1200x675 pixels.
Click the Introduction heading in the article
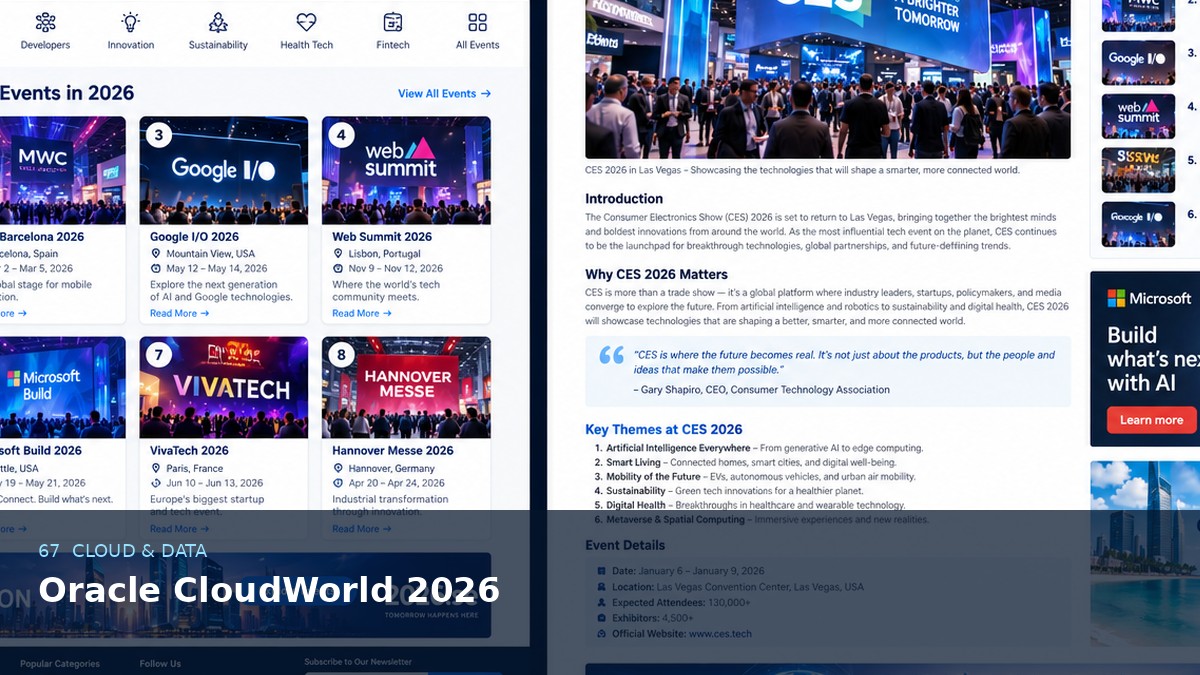624,199
